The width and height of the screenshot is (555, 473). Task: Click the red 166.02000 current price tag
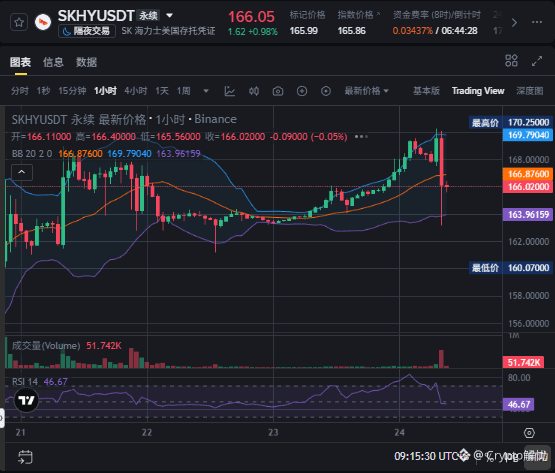528,187
